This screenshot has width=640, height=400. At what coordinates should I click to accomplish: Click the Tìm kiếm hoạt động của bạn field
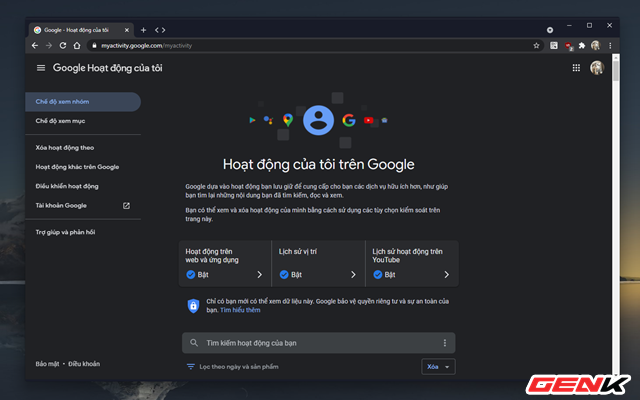coord(318,343)
